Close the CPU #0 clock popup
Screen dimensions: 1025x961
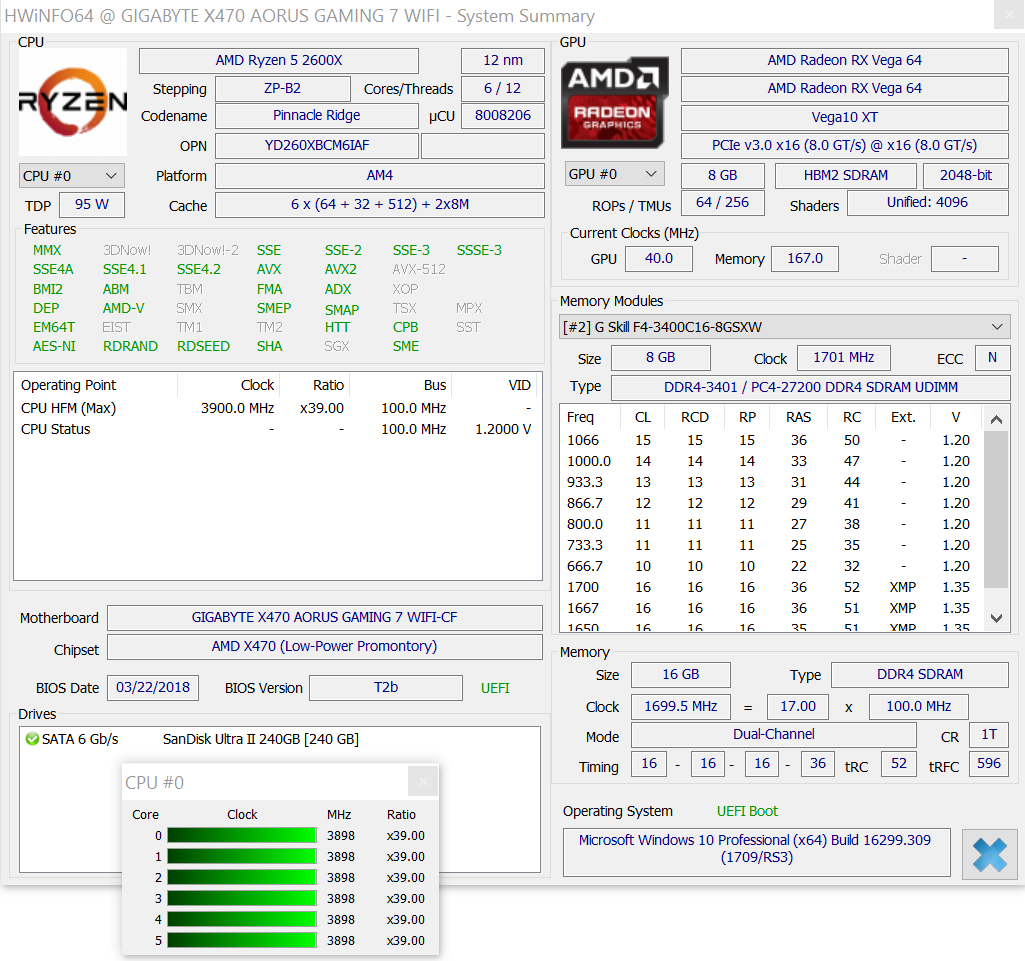[x=423, y=781]
